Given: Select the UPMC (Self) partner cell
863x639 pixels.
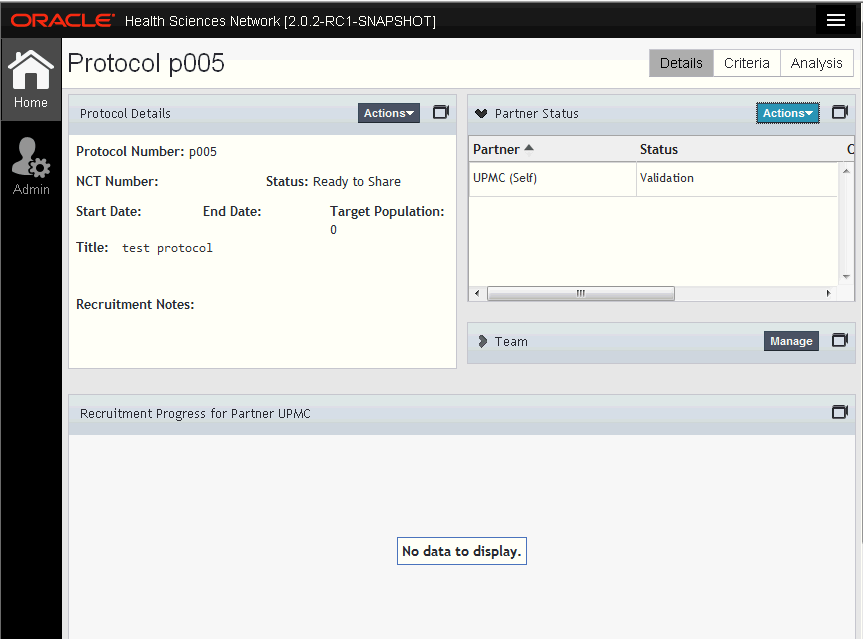Looking at the screenshot, I should coord(553,178).
